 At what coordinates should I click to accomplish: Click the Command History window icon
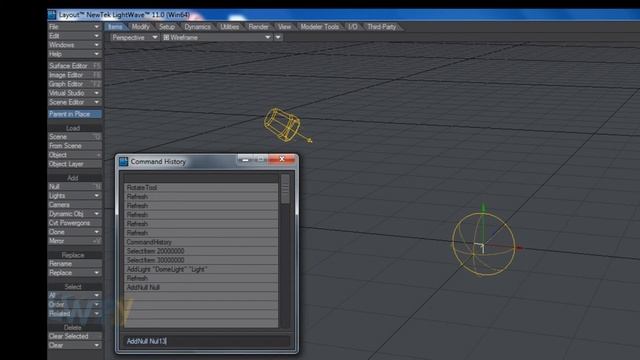tap(123, 162)
